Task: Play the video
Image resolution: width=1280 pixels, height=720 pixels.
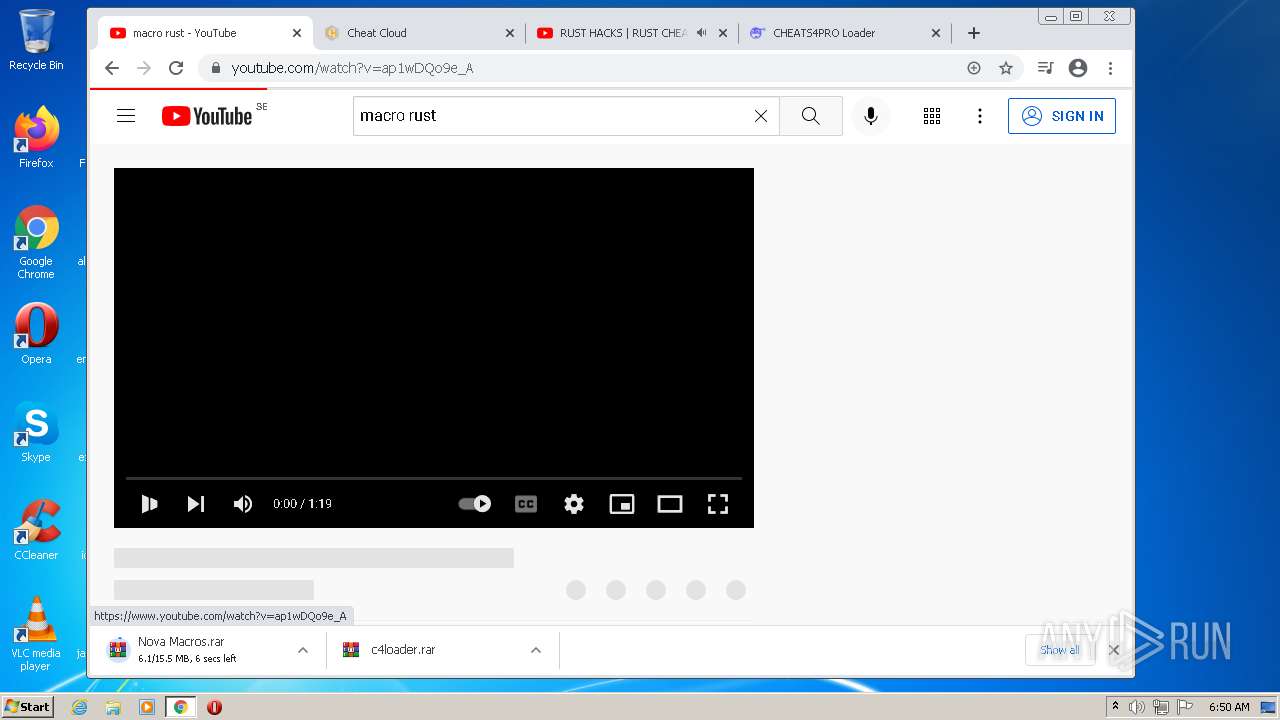Action: point(149,504)
